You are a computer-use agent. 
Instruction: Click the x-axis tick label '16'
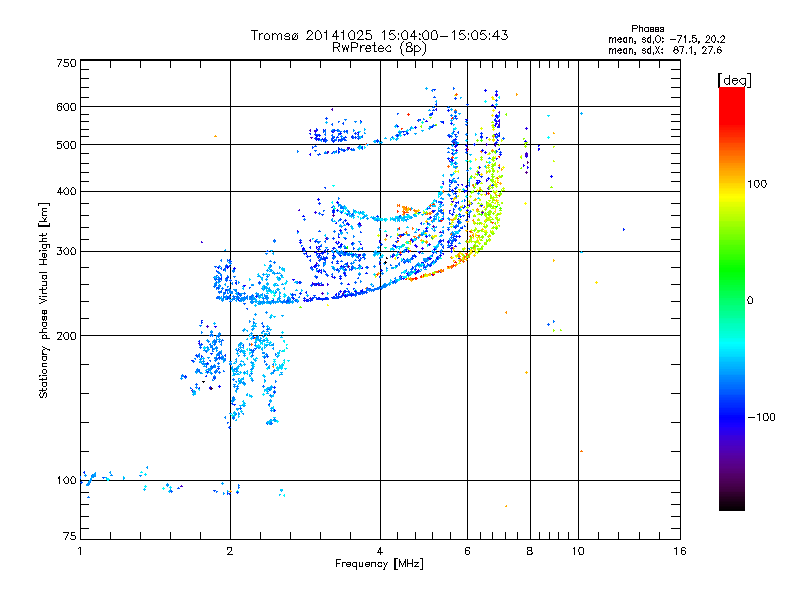[x=680, y=551]
